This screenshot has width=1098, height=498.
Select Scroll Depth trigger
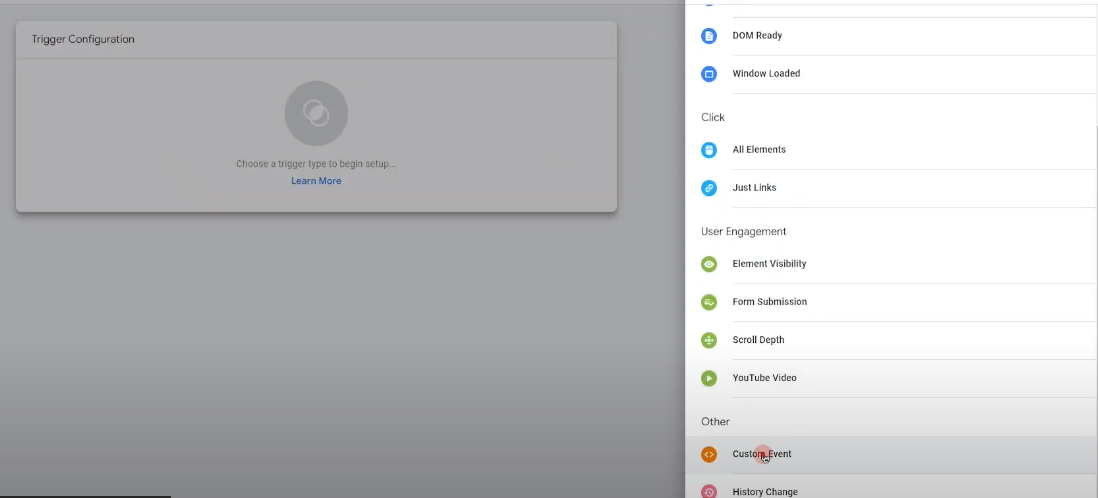pyautogui.click(x=891, y=340)
